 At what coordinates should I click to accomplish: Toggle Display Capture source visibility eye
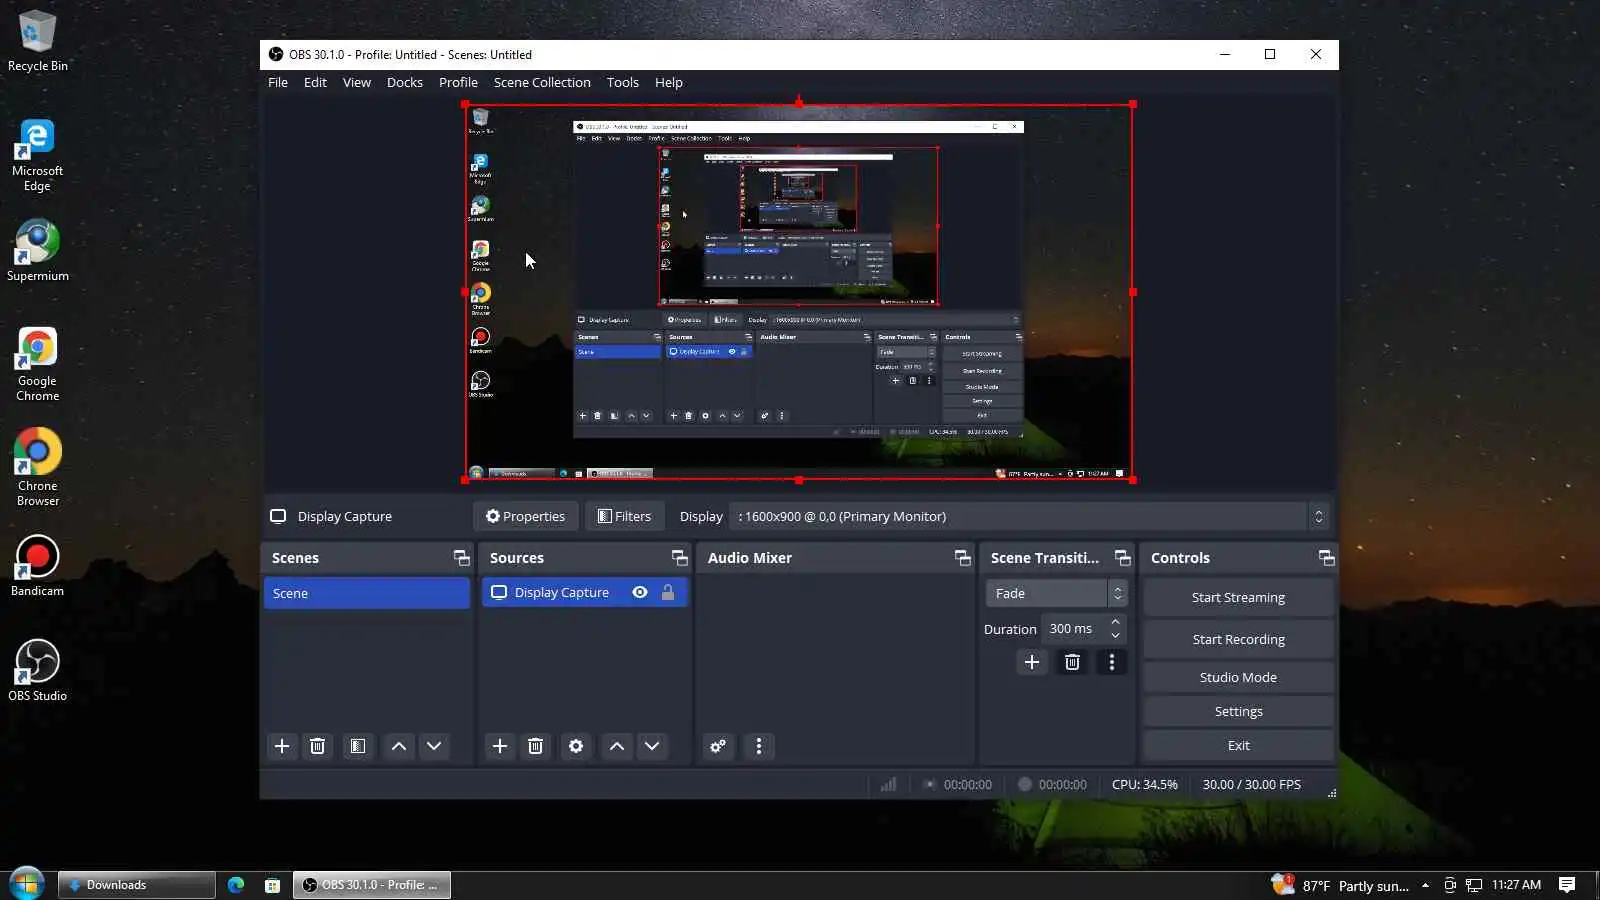640,592
